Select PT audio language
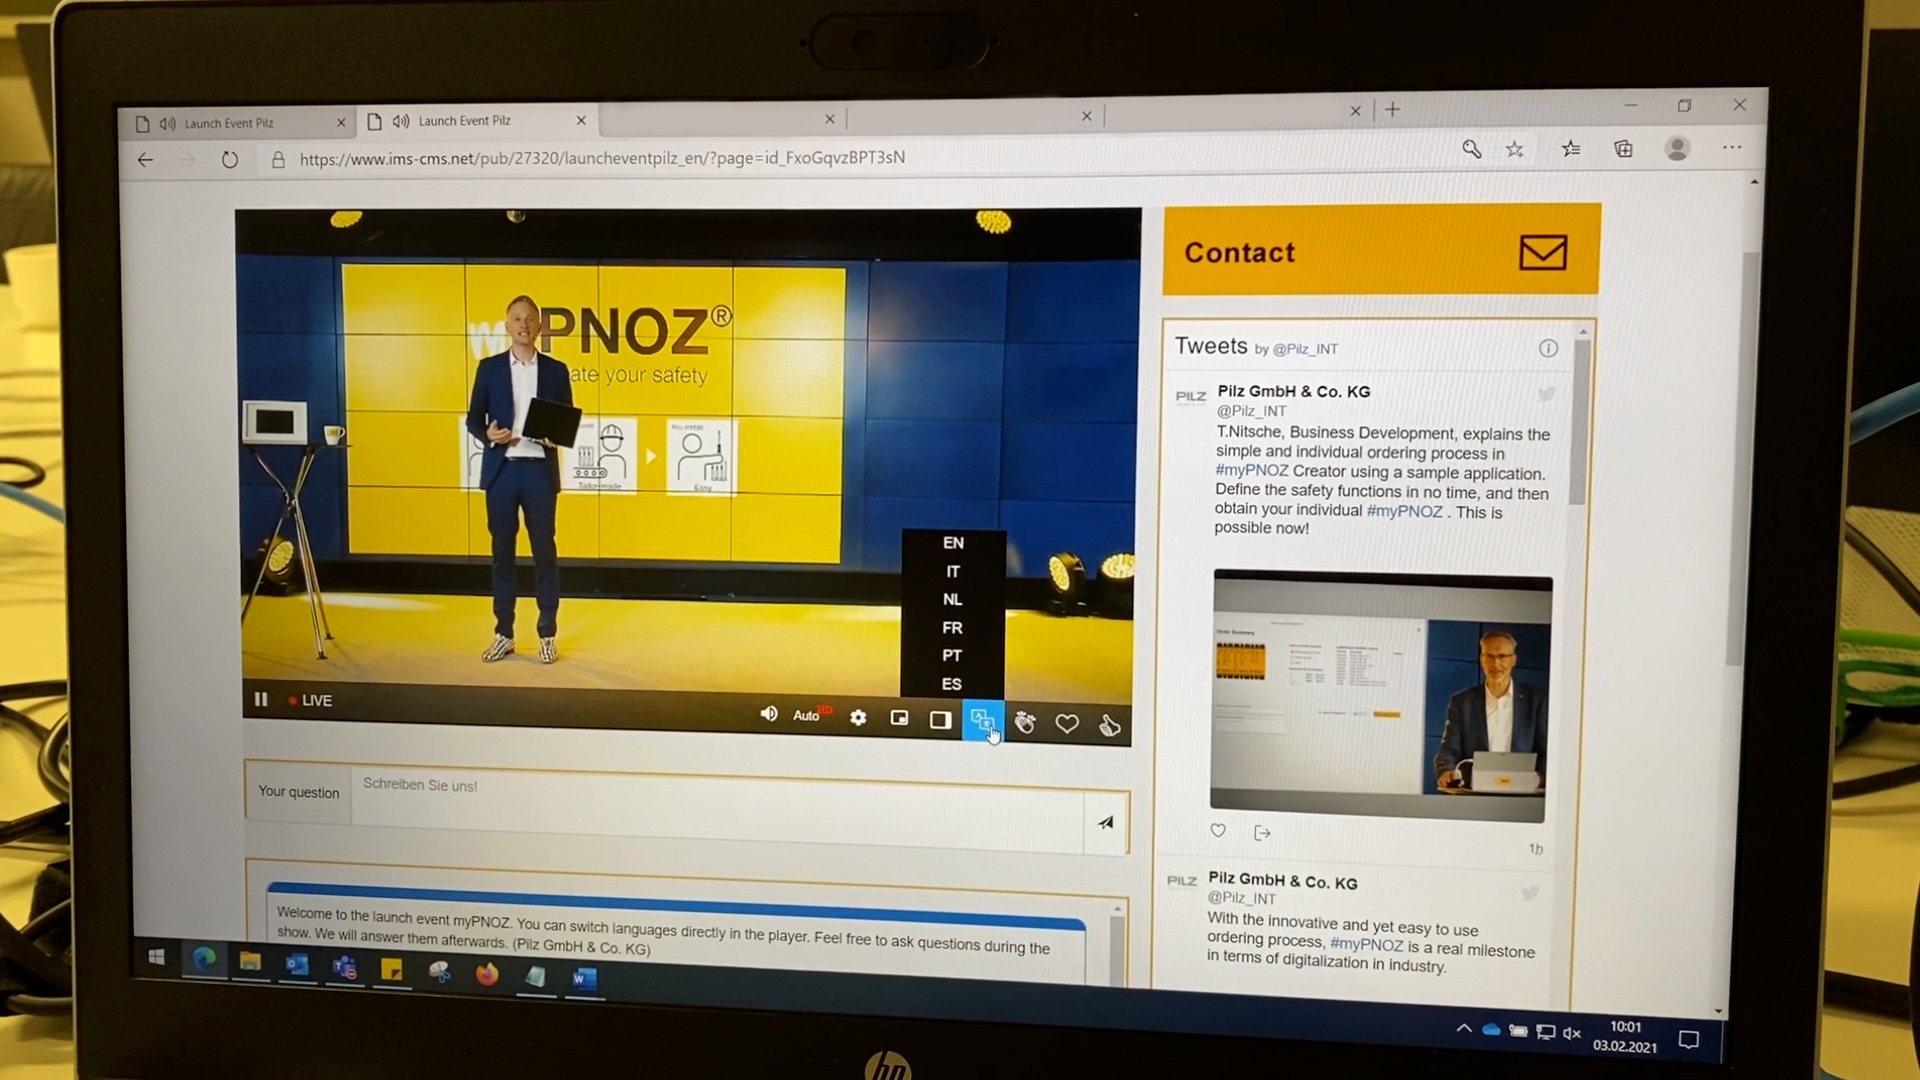The width and height of the screenshot is (1920, 1080). (x=952, y=655)
